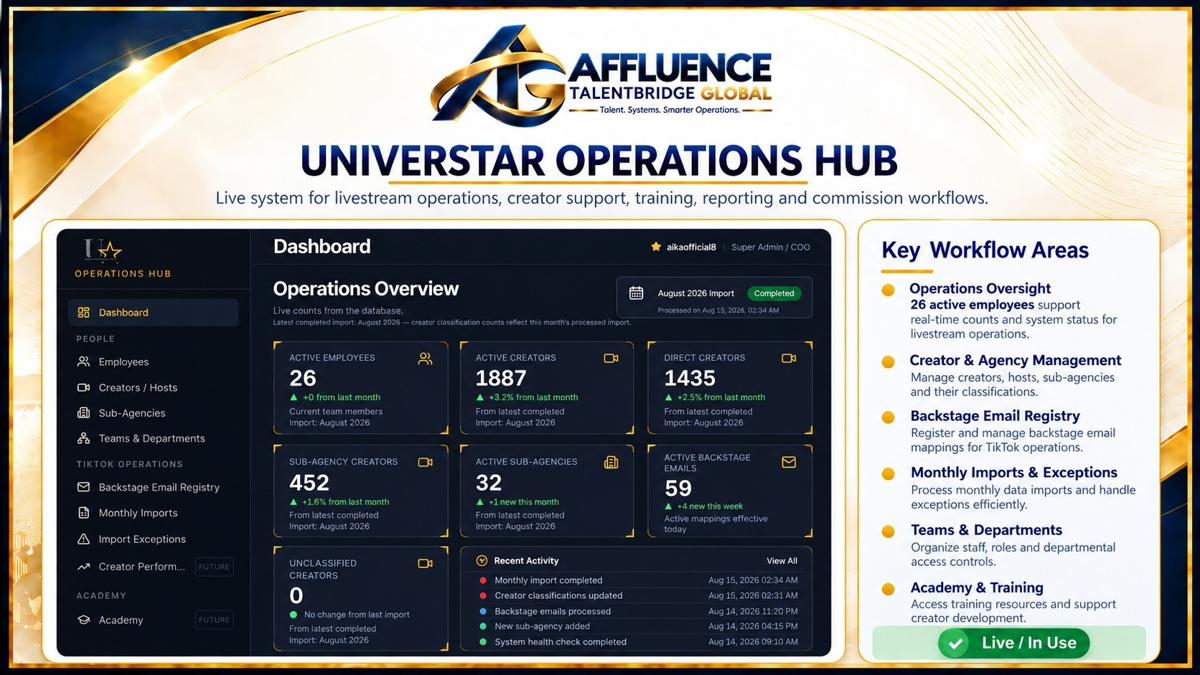Open the Academy sidebar entry
The width and height of the screenshot is (1200, 675).
point(120,620)
